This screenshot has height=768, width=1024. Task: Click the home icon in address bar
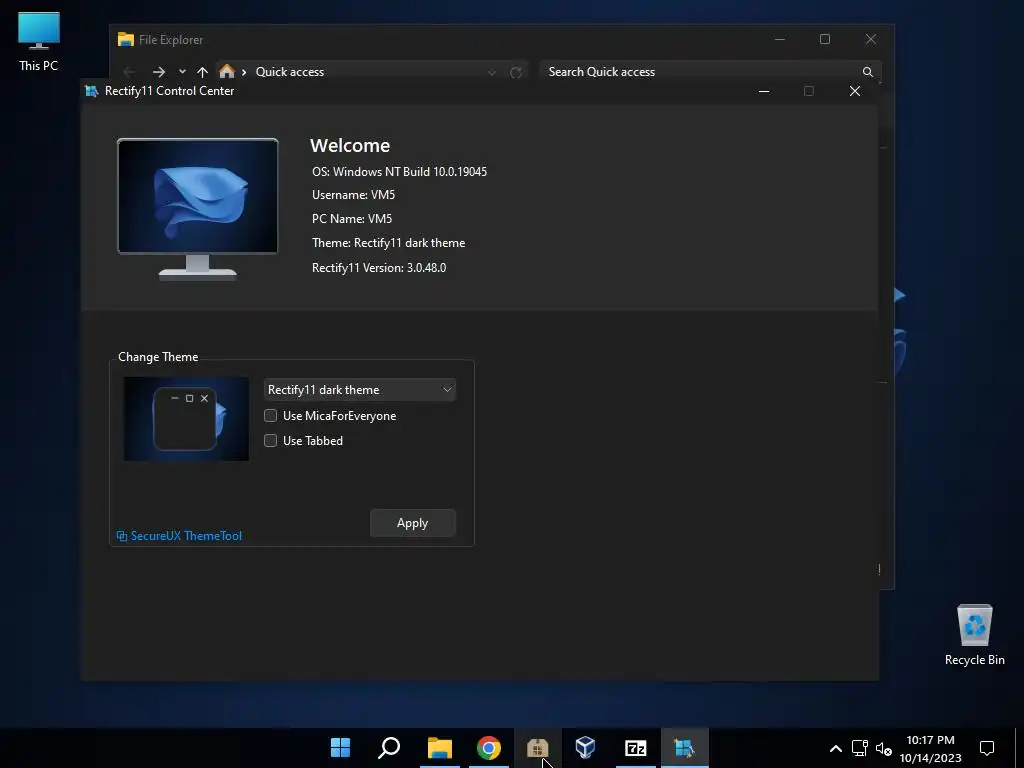[227, 71]
